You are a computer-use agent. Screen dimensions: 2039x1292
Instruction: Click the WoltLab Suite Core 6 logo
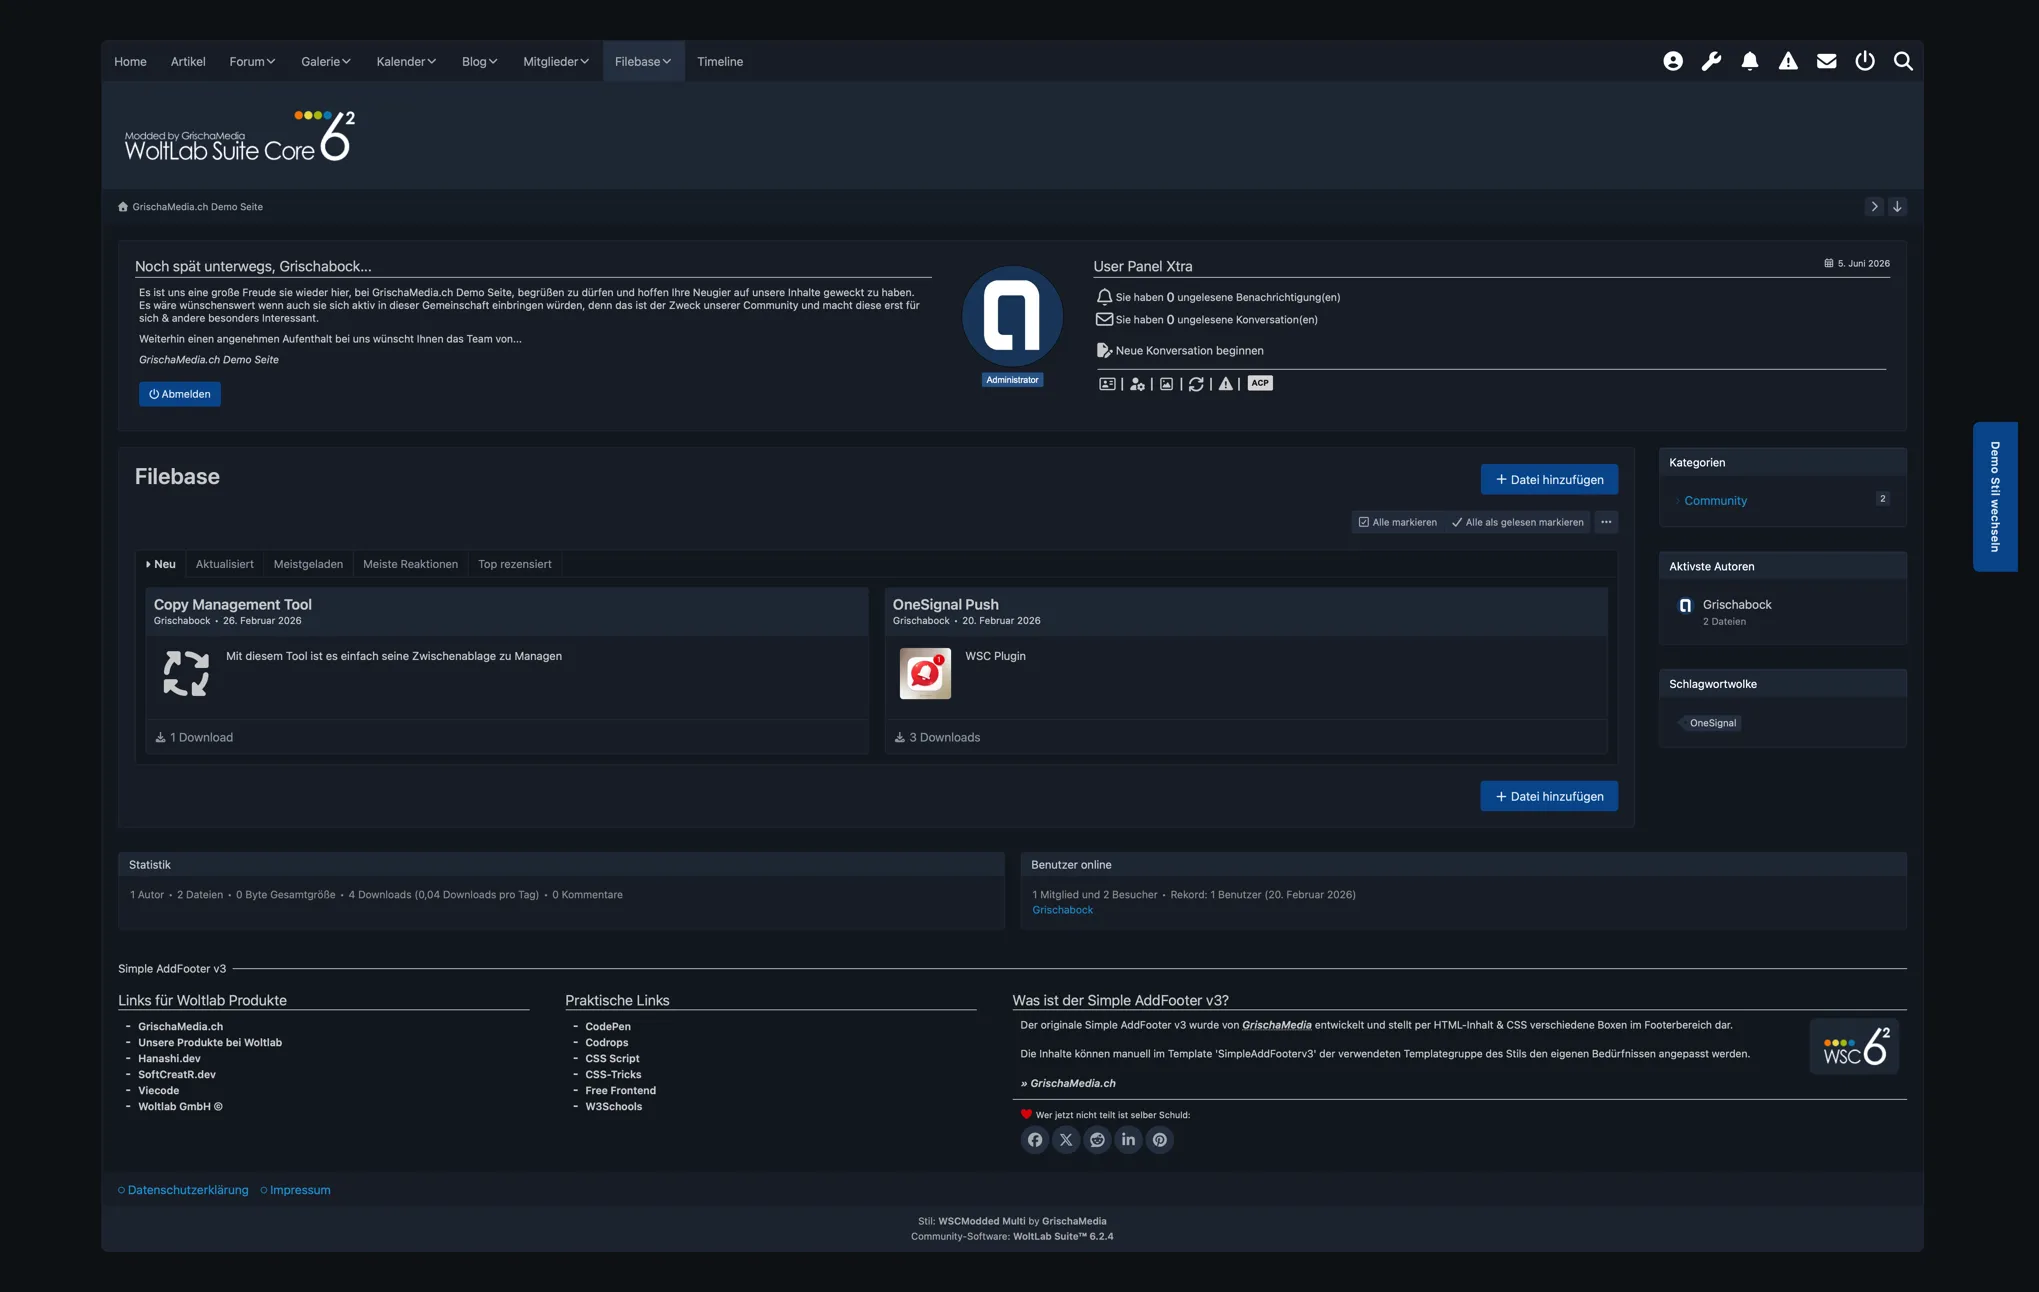pyautogui.click(x=240, y=137)
